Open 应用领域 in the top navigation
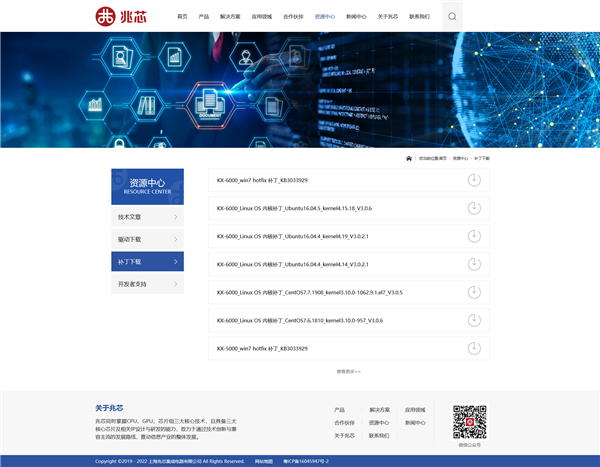This screenshot has width=600, height=467. (262, 16)
